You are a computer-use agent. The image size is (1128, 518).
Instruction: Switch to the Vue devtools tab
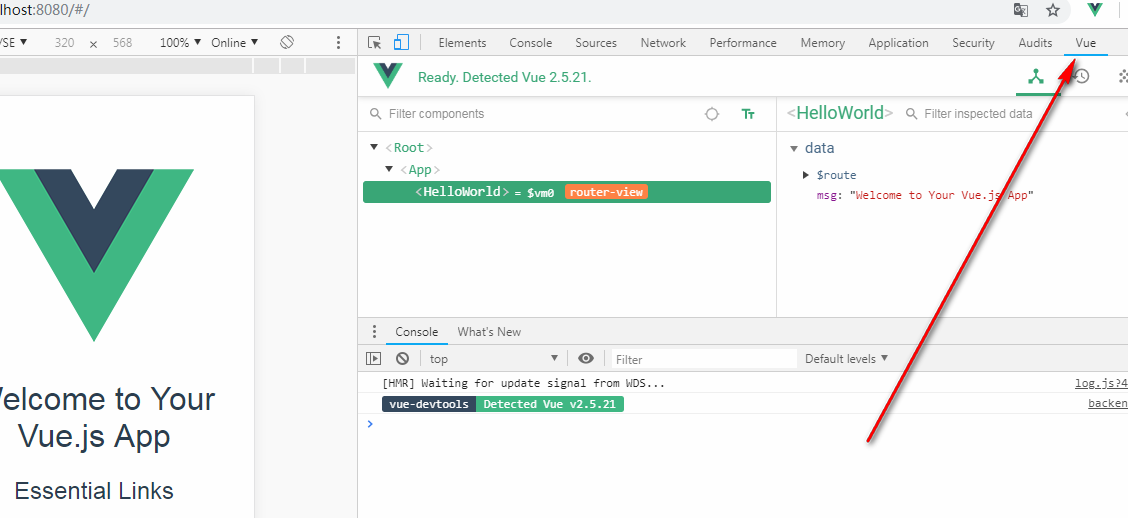[x=1086, y=43]
